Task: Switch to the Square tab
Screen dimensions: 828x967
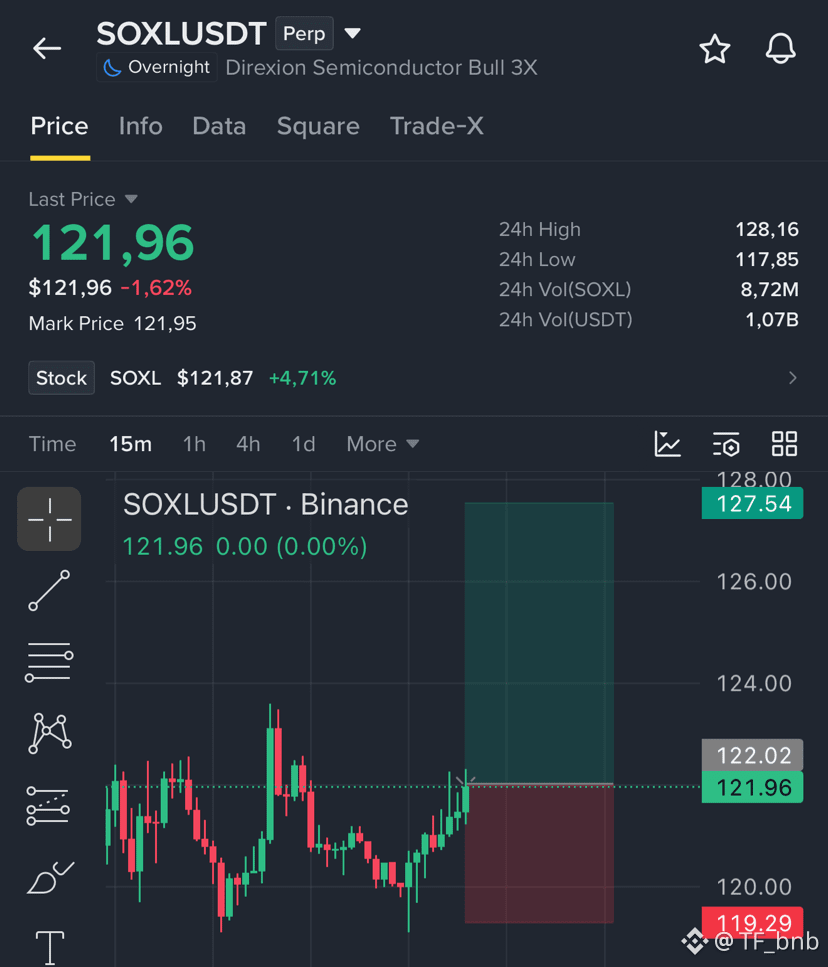Action: [318, 126]
